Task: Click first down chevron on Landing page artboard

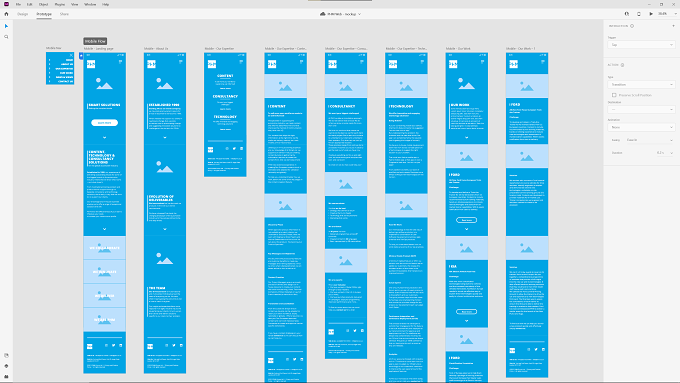Action: 105,137
